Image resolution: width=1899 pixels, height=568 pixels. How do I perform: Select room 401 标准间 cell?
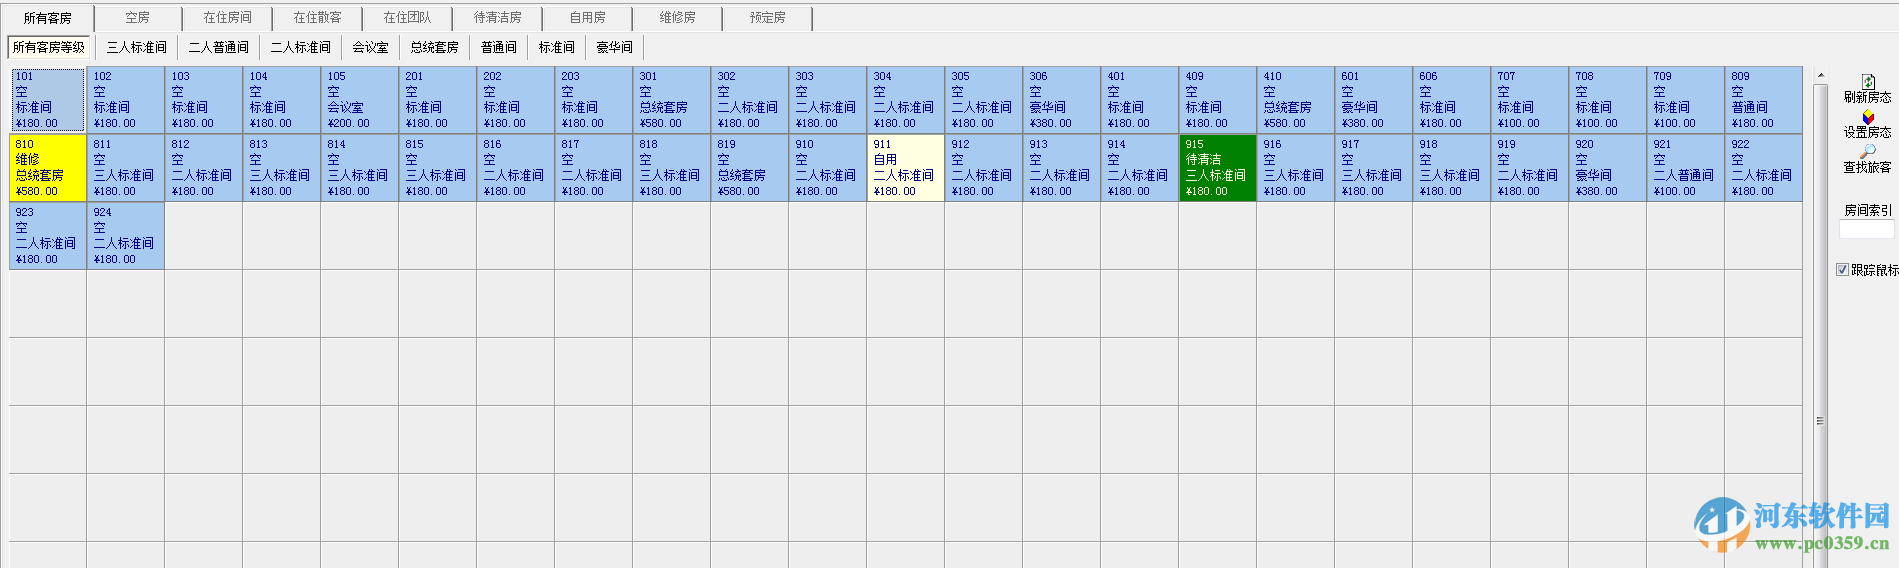coord(1140,100)
